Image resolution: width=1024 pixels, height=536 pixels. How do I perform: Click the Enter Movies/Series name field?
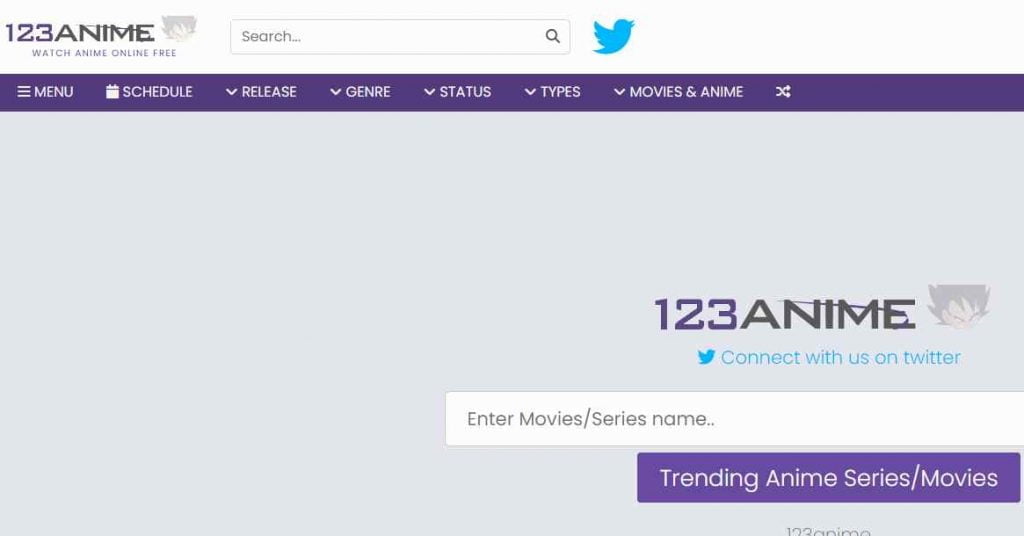coord(730,419)
